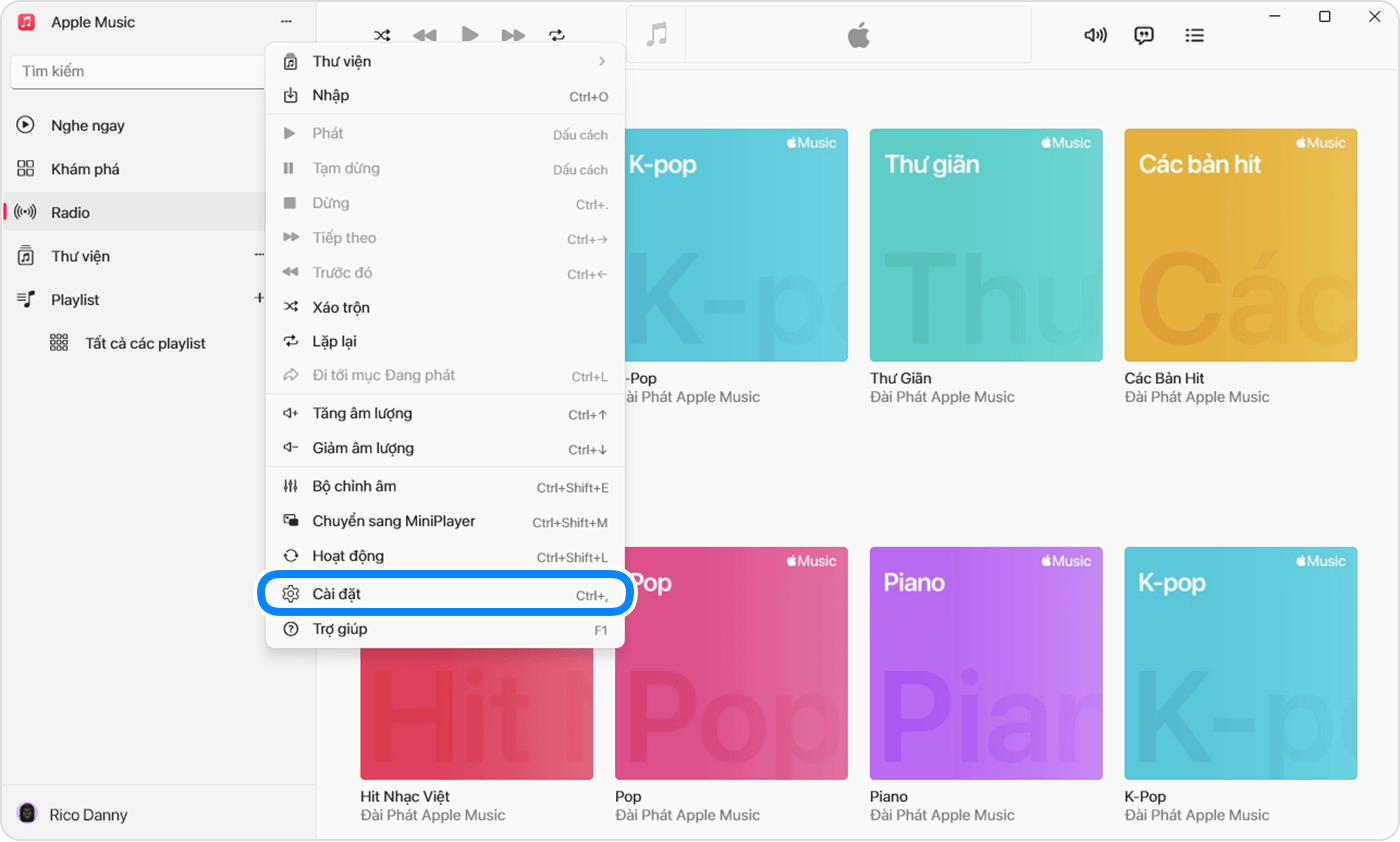Select Radio in the sidebar
The height and width of the screenshot is (842, 1400).
pos(135,212)
